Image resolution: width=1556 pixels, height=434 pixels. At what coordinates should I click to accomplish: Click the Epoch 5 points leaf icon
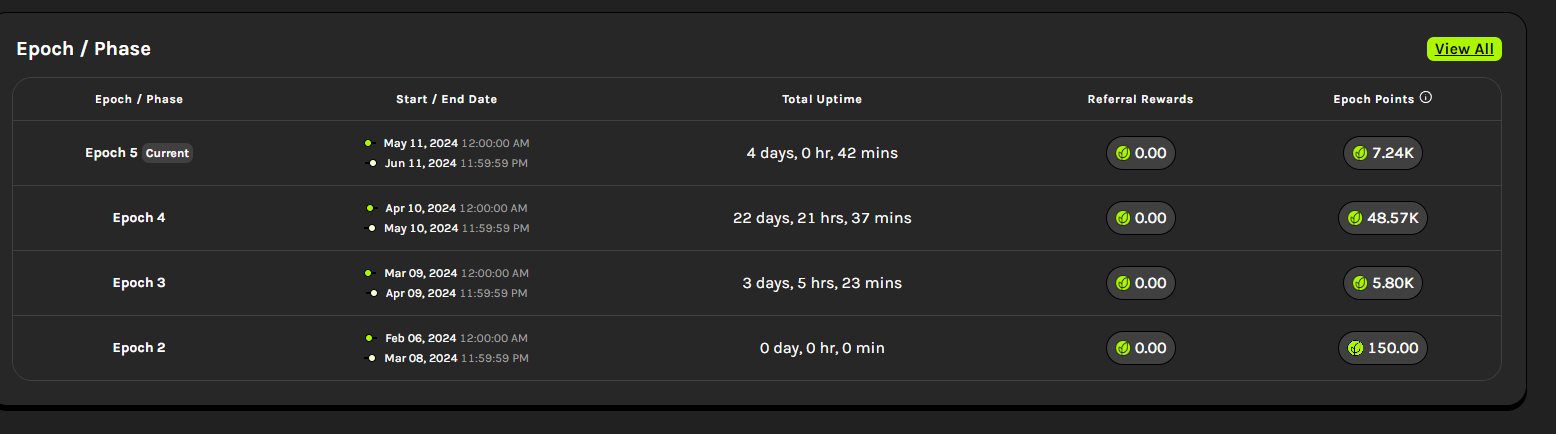1360,153
